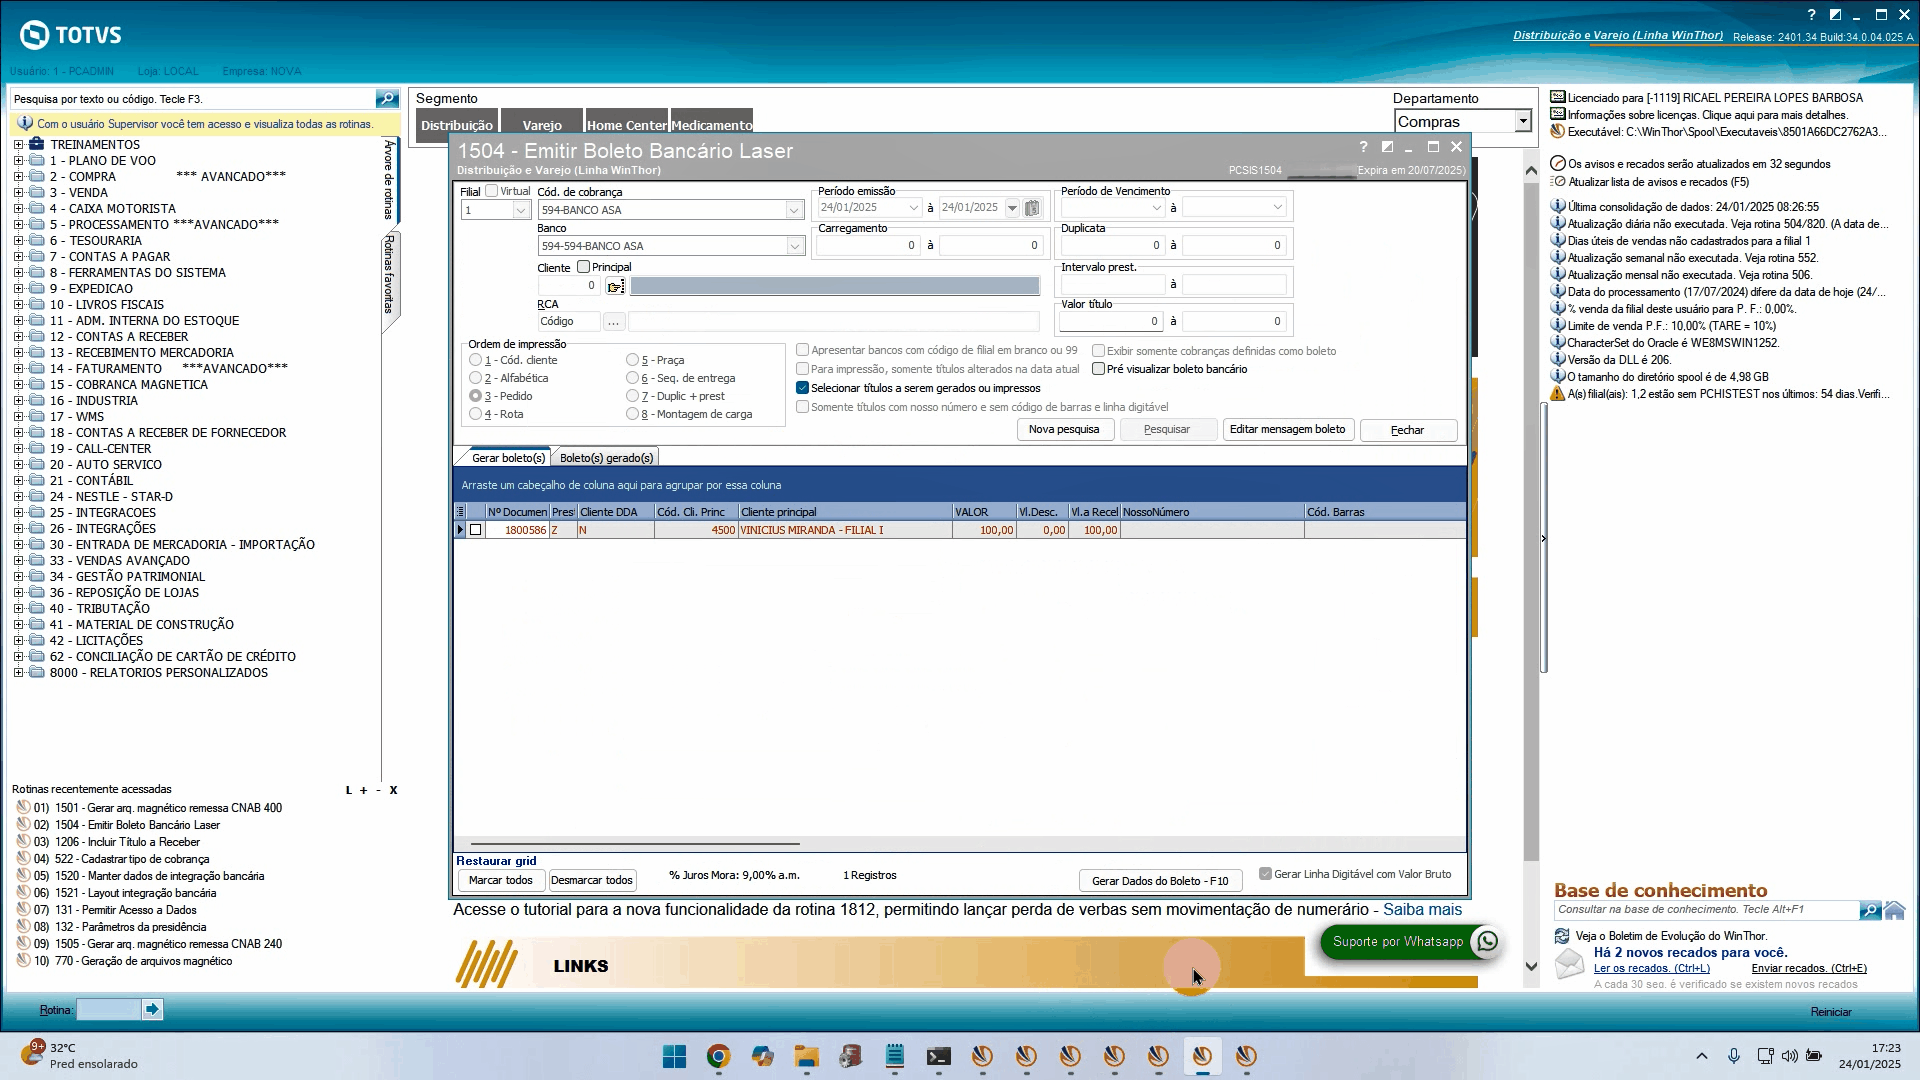Select radio option 2 - Alfabética
1920x1080 pixels.
tap(476, 378)
